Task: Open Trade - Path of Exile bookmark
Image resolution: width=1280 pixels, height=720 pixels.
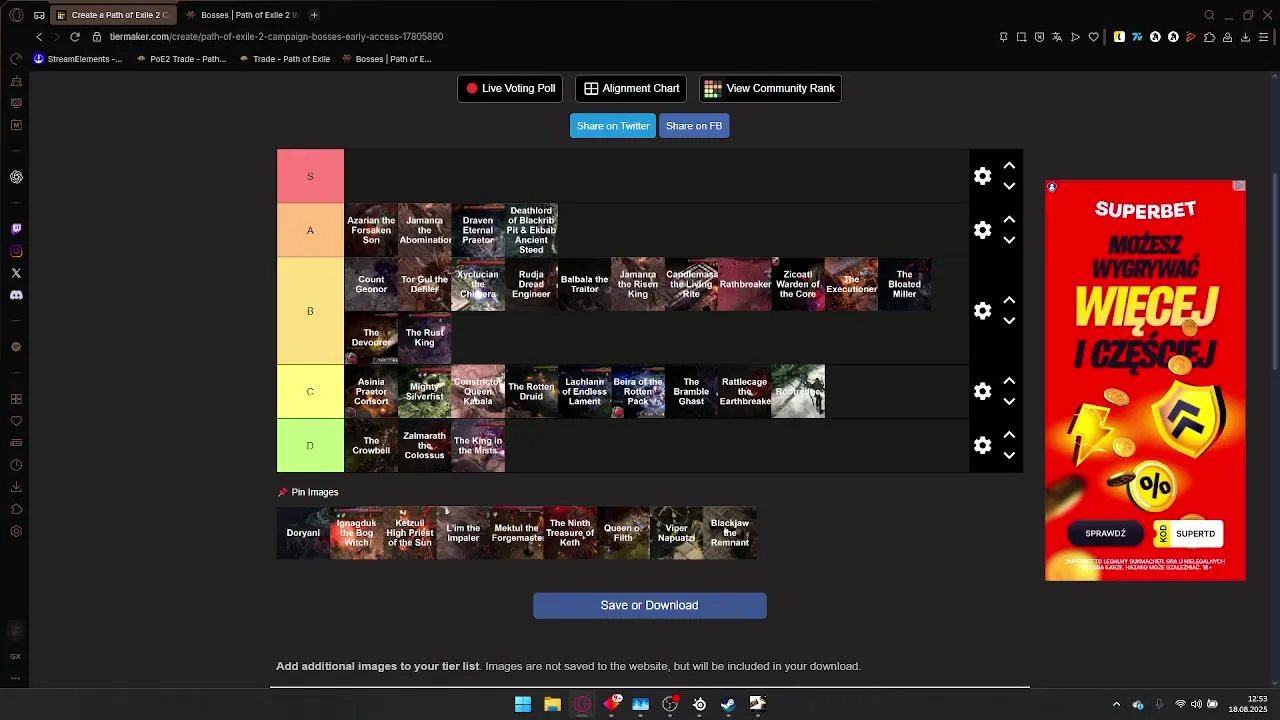Action: coord(284,59)
